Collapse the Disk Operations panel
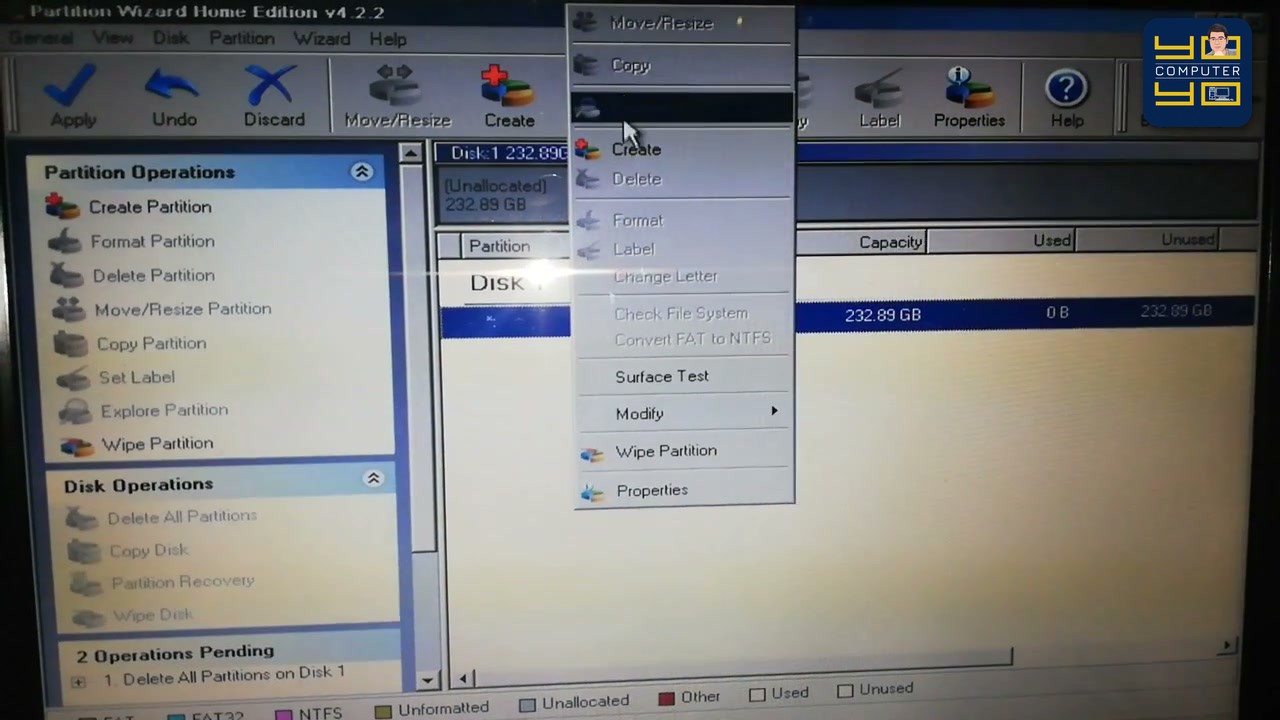The image size is (1280, 720). (373, 479)
